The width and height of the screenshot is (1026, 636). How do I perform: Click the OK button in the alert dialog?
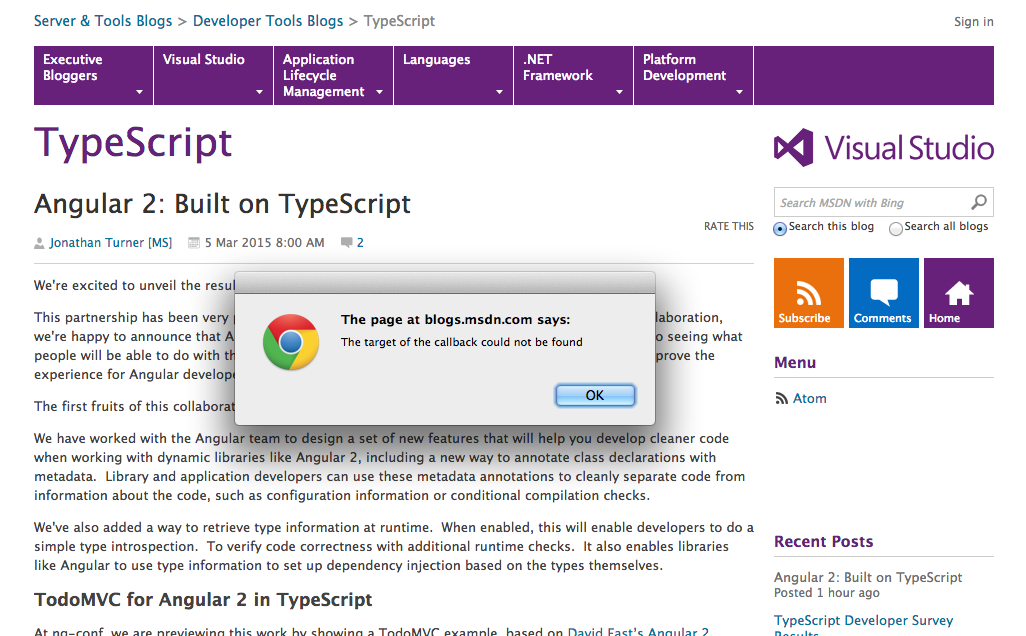coord(595,395)
